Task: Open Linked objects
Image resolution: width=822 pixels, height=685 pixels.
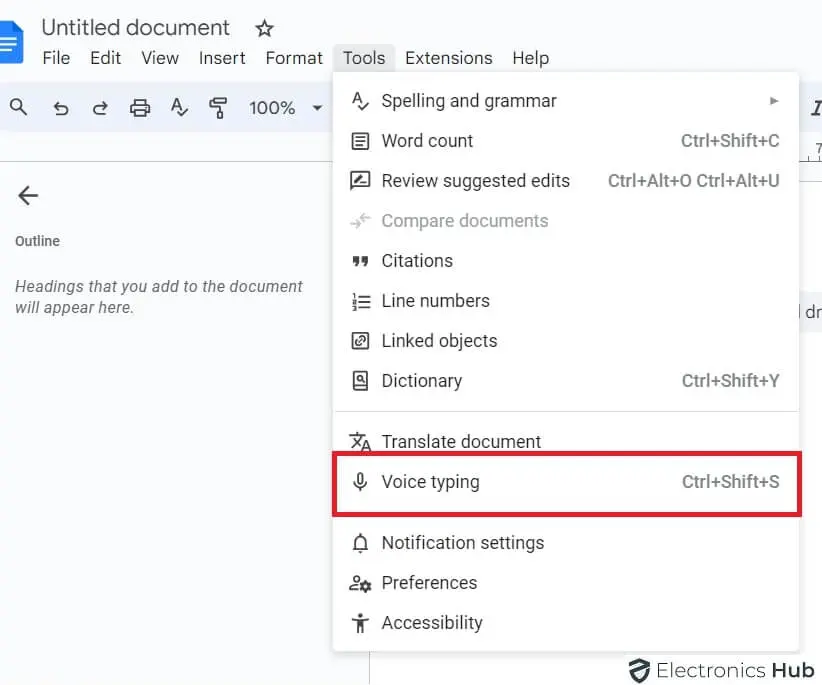Action: click(x=566, y=341)
